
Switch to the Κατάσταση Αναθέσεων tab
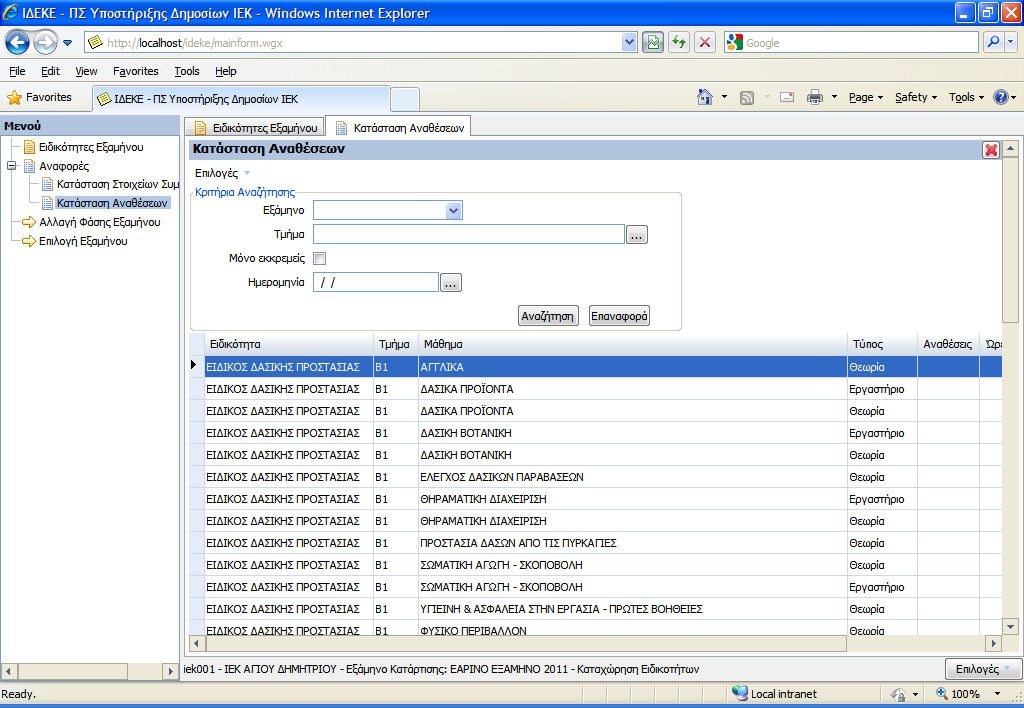[x=399, y=128]
